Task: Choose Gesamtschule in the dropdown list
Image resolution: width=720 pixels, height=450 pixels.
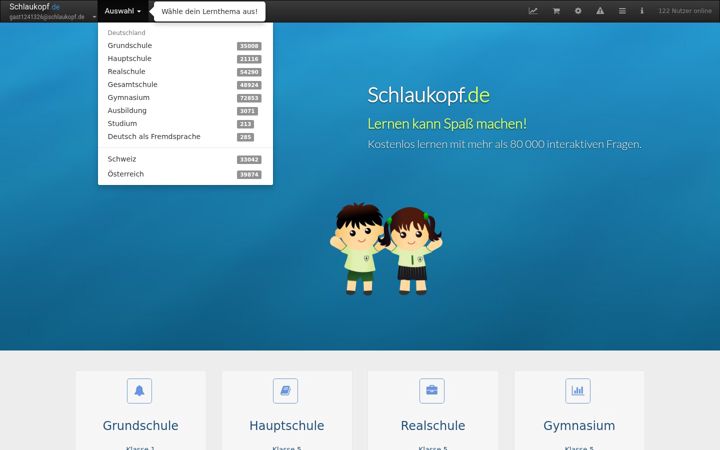Action: tap(185, 84)
